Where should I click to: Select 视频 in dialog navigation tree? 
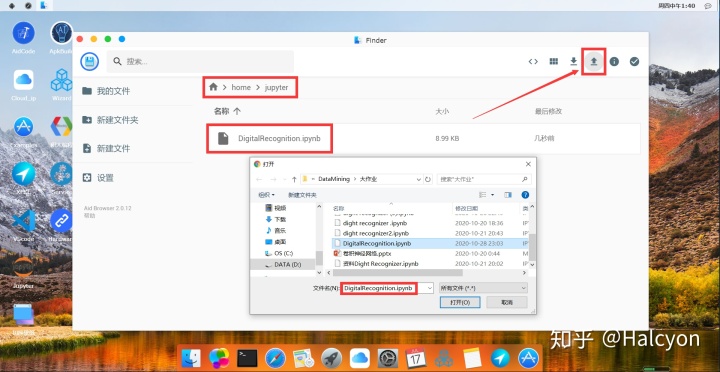pyautogui.click(x=276, y=208)
